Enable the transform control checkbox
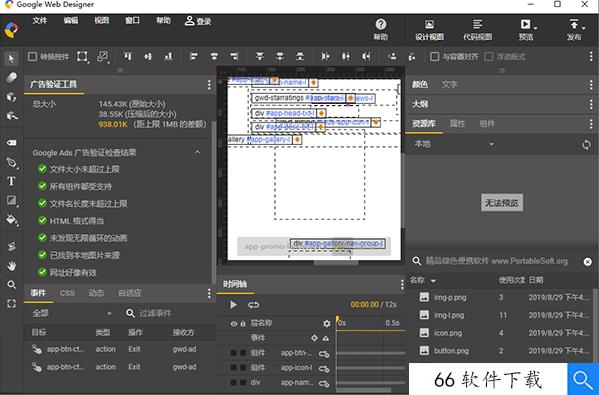This screenshot has width=599, height=395. click(32, 57)
